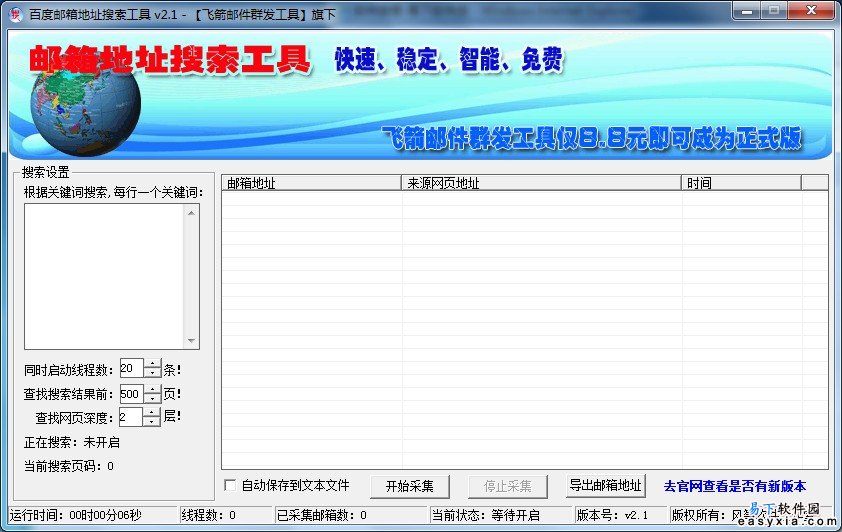Click the 飞箭邮件群发工具 8.8元 banner text
Image resolution: width=842 pixels, height=532 pixels.
(592, 139)
